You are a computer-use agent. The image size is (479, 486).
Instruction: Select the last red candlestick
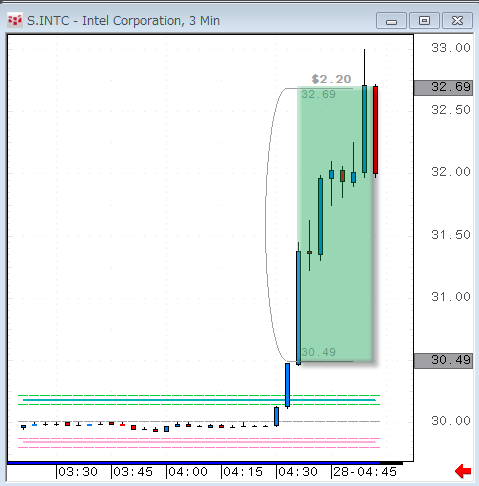click(x=375, y=130)
